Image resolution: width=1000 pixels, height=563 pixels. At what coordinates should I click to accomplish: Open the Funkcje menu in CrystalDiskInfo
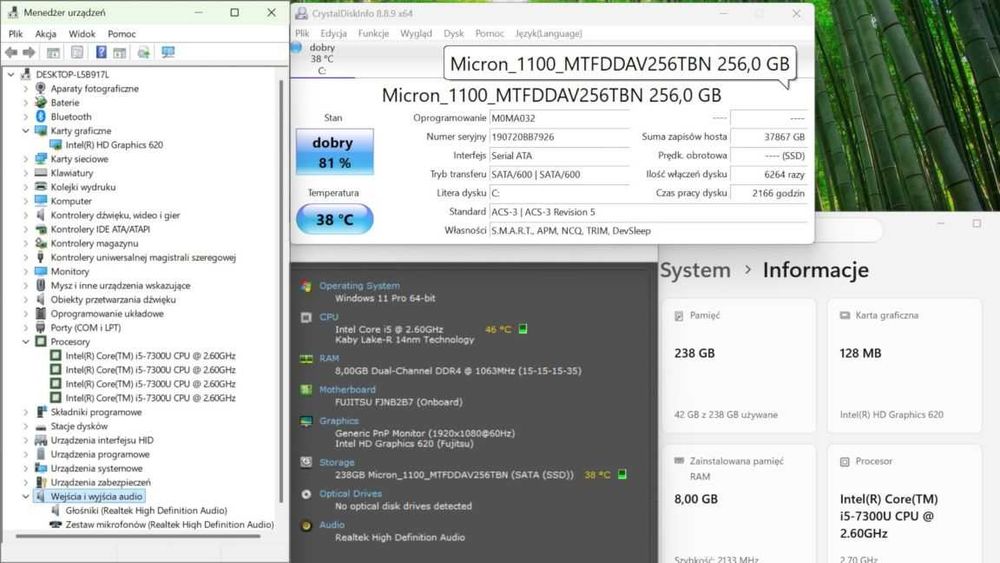(x=373, y=33)
